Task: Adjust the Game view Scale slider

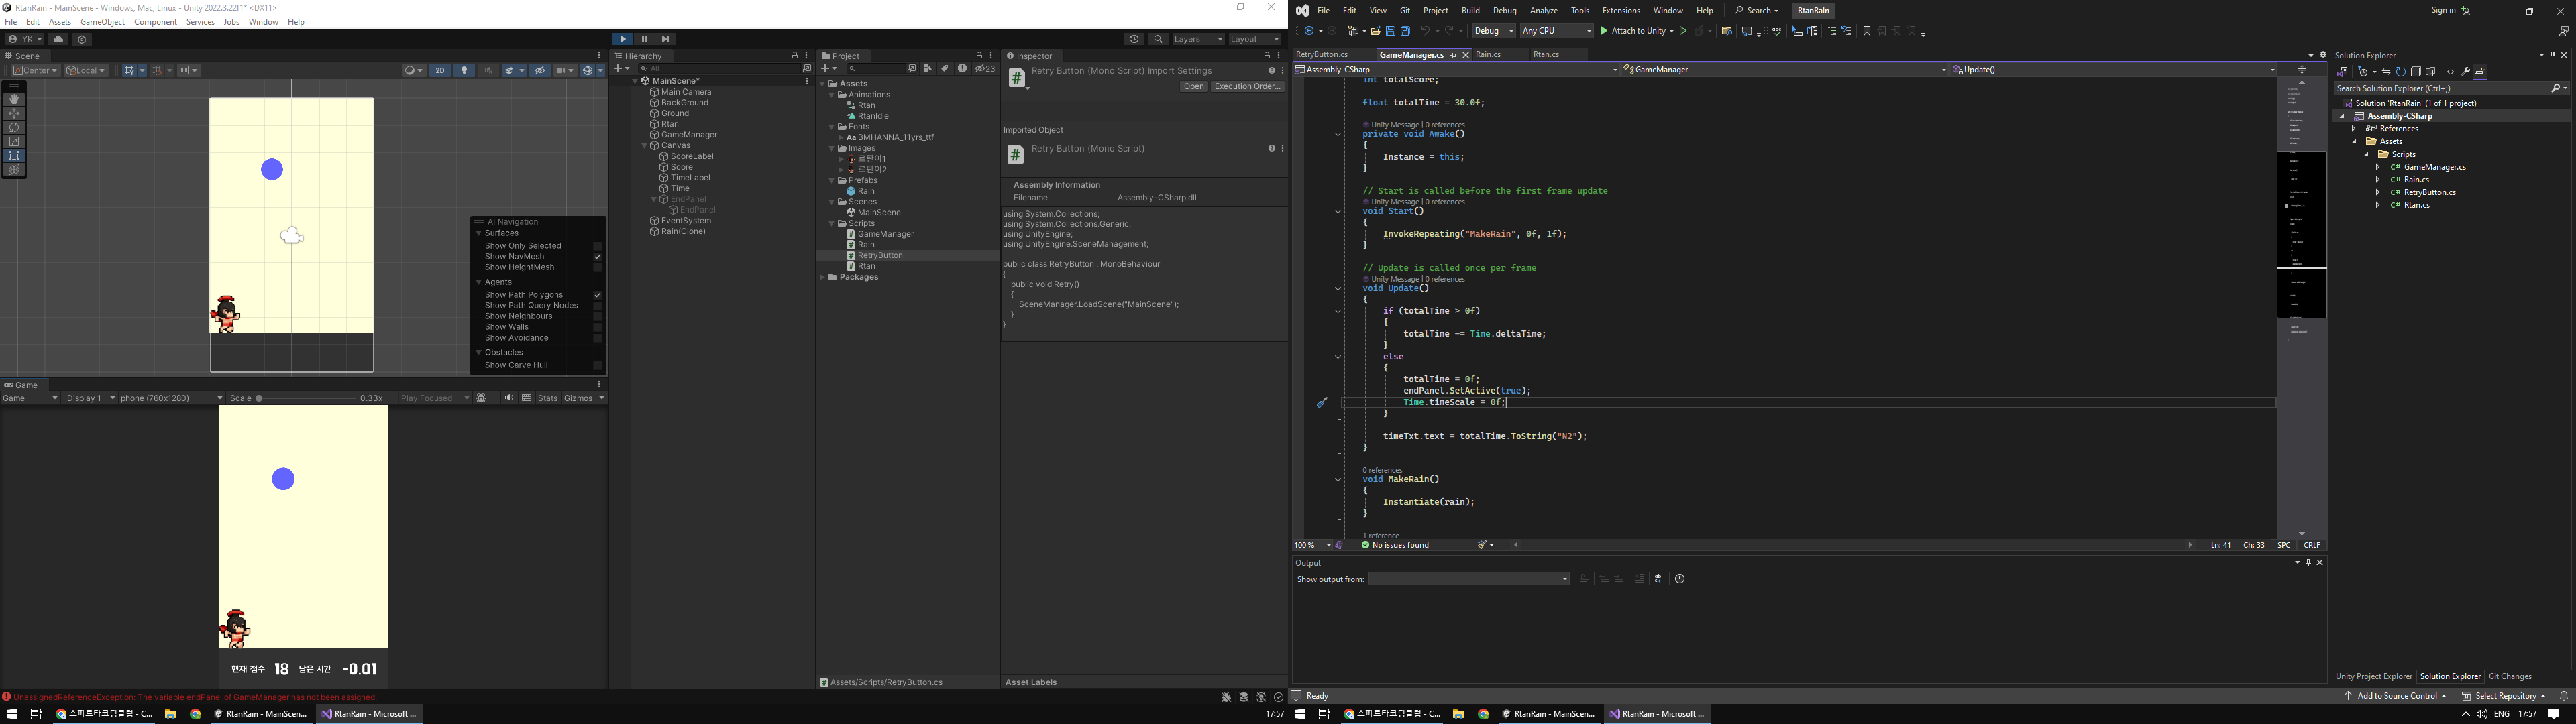Action: pos(306,398)
